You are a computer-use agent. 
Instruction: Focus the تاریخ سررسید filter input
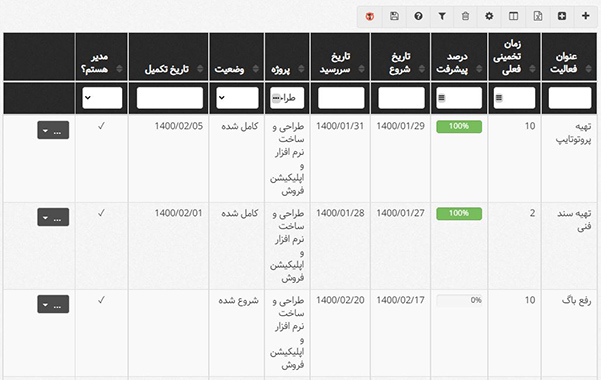tap(341, 98)
